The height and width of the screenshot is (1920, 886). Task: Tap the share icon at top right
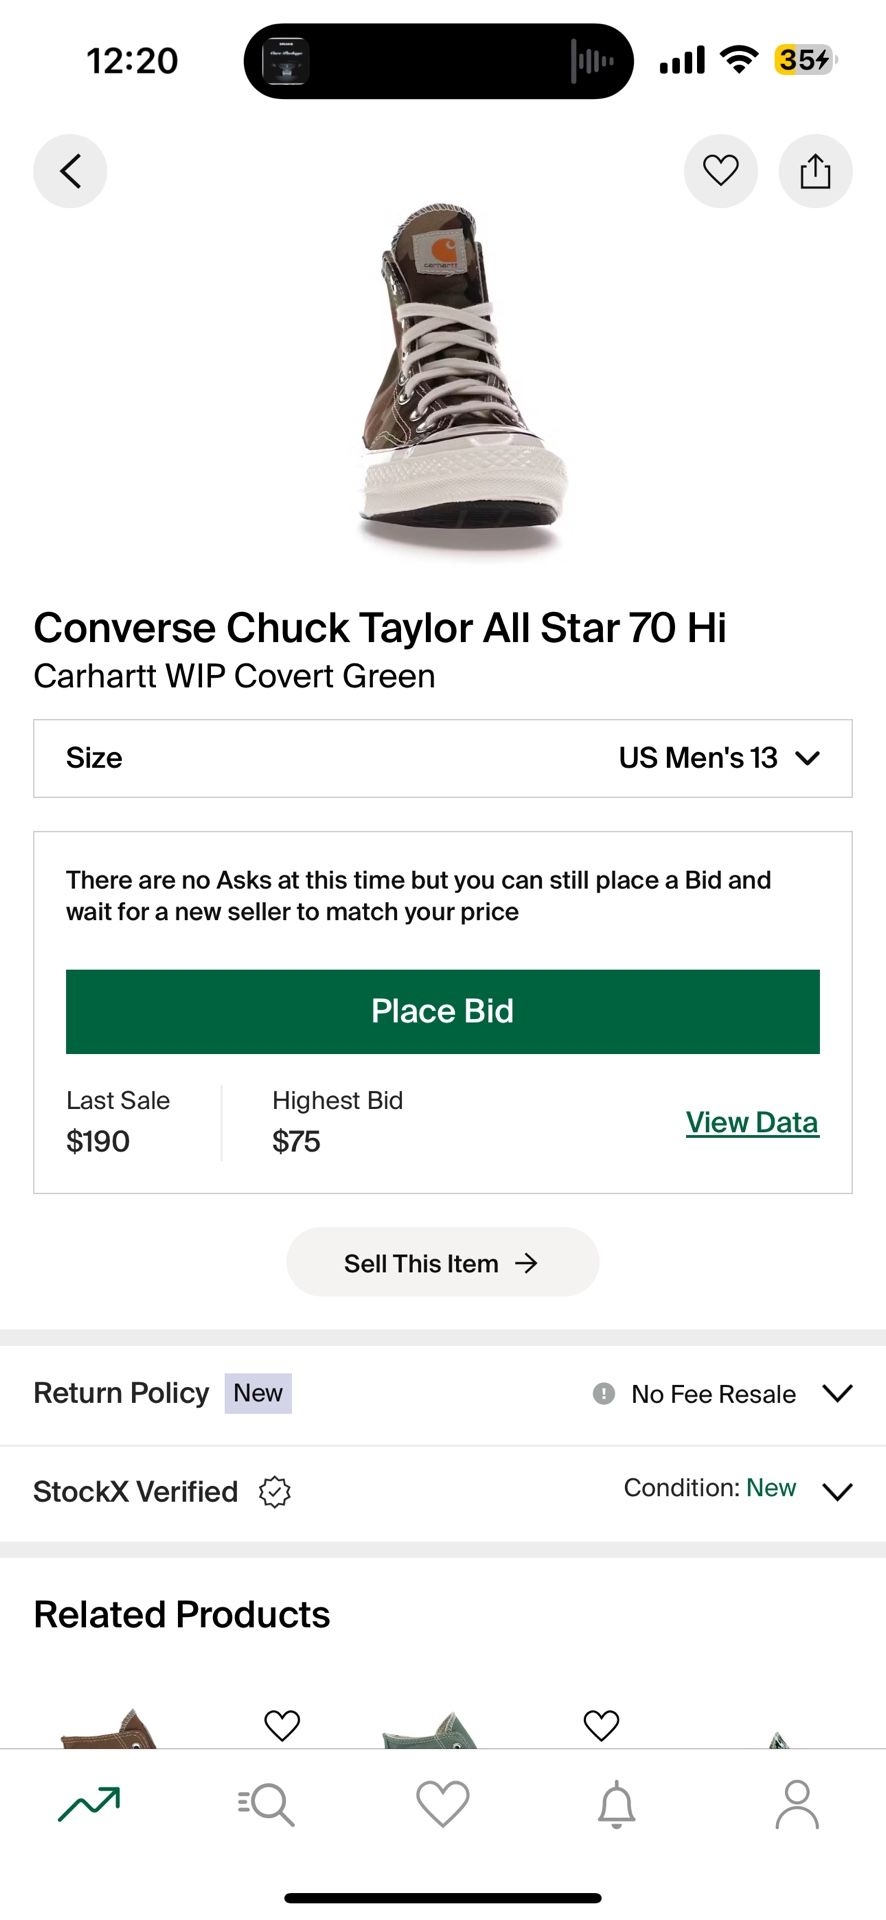(x=815, y=171)
